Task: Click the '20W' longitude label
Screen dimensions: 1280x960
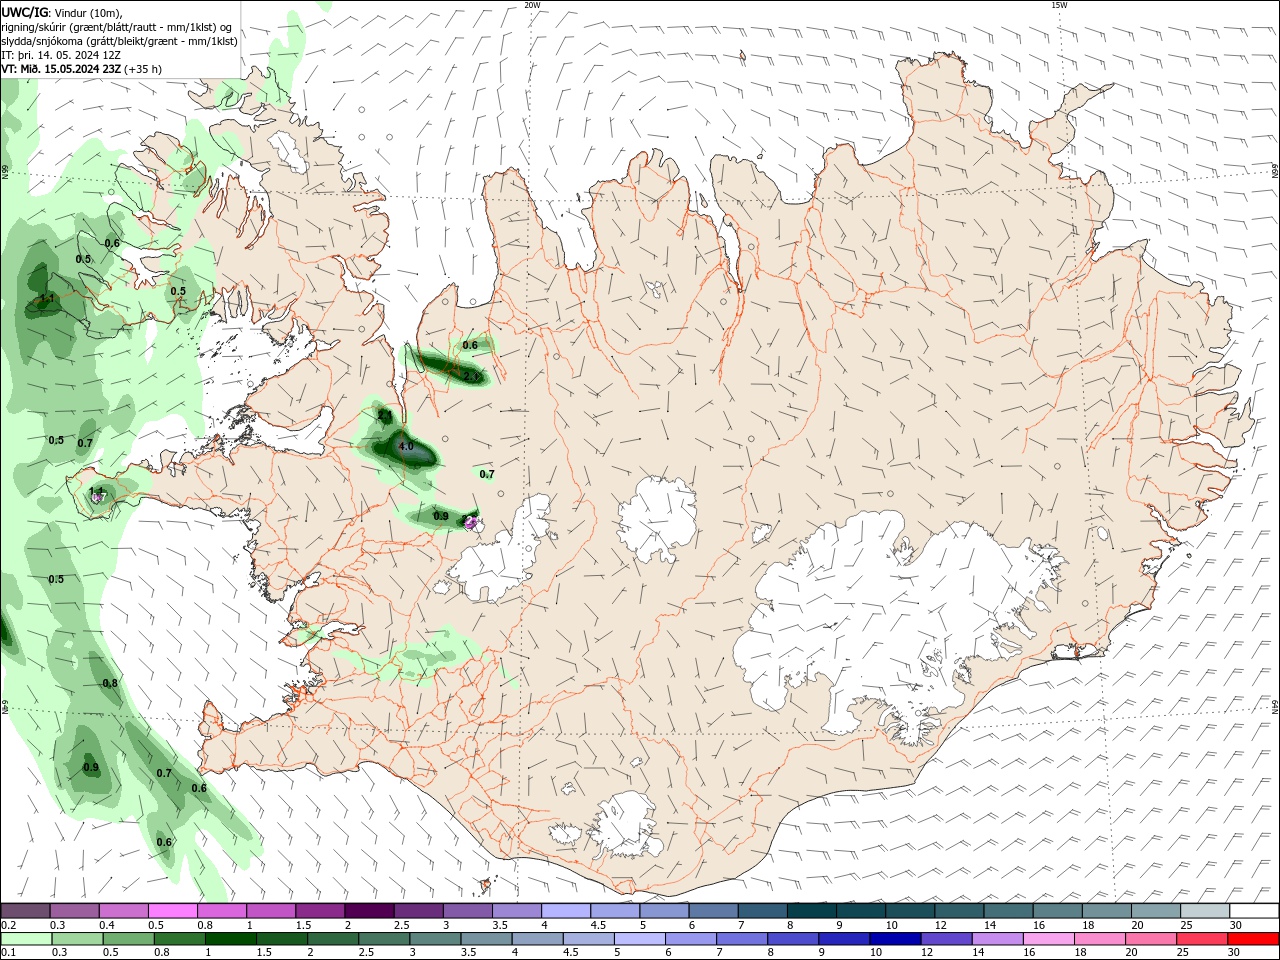Action: coord(532,5)
